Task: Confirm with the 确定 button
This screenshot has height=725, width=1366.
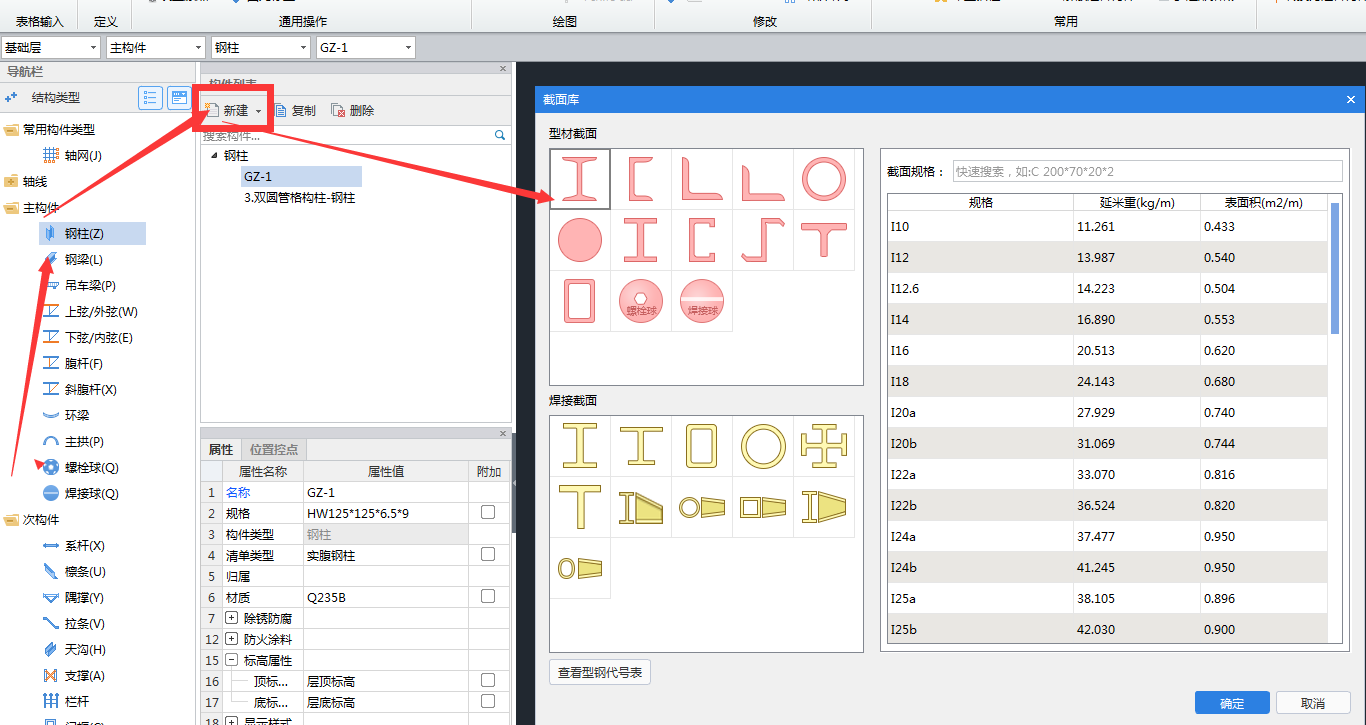Action: [x=1232, y=703]
